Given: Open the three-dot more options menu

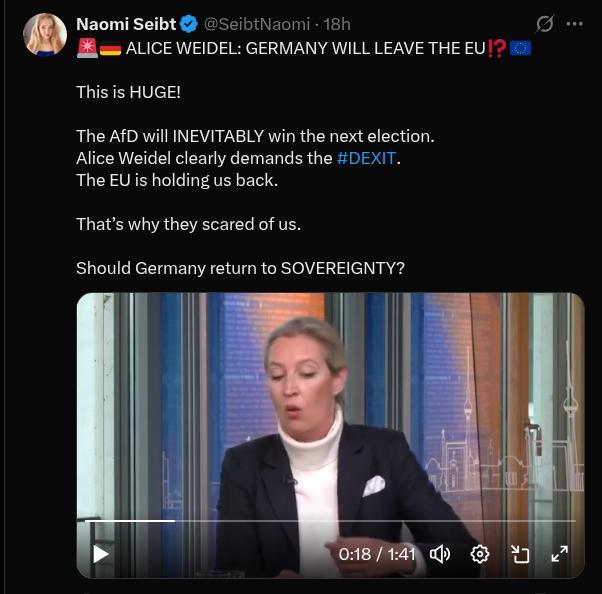Looking at the screenshot, I should (x=574, y=24).
